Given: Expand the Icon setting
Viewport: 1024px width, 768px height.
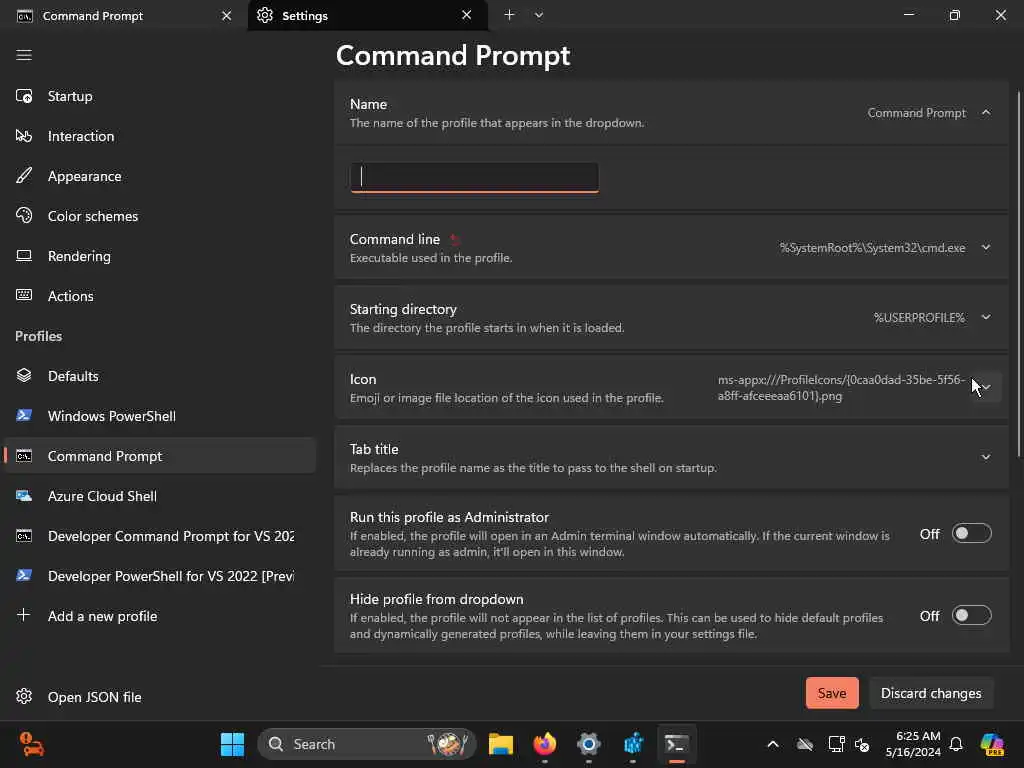Looking at the screenshot, I should click(x=987, y=387).
